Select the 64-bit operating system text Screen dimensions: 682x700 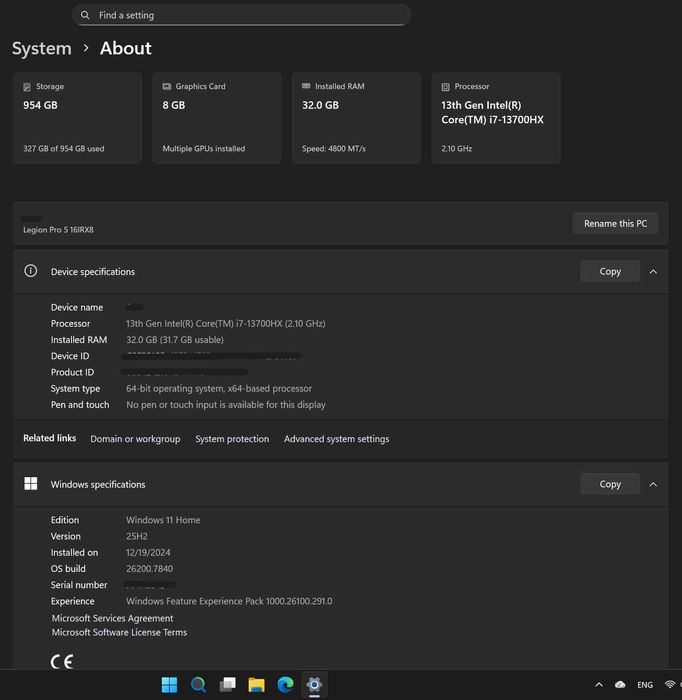[x=219, y=388]
